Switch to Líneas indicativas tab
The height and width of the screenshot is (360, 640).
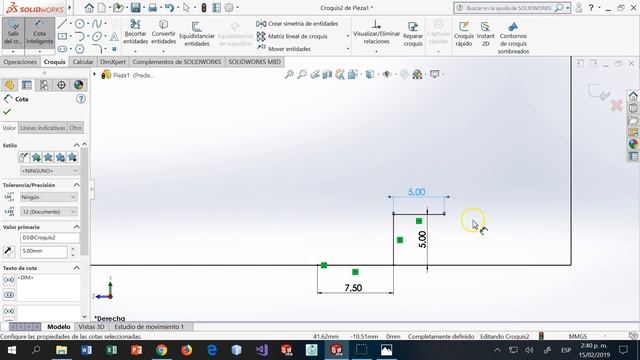(42, 128)
